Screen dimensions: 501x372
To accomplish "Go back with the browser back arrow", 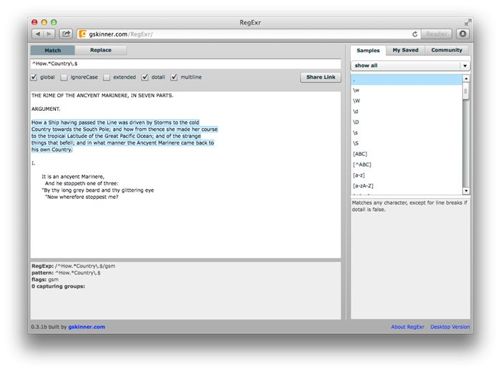I will coord(38,34).
